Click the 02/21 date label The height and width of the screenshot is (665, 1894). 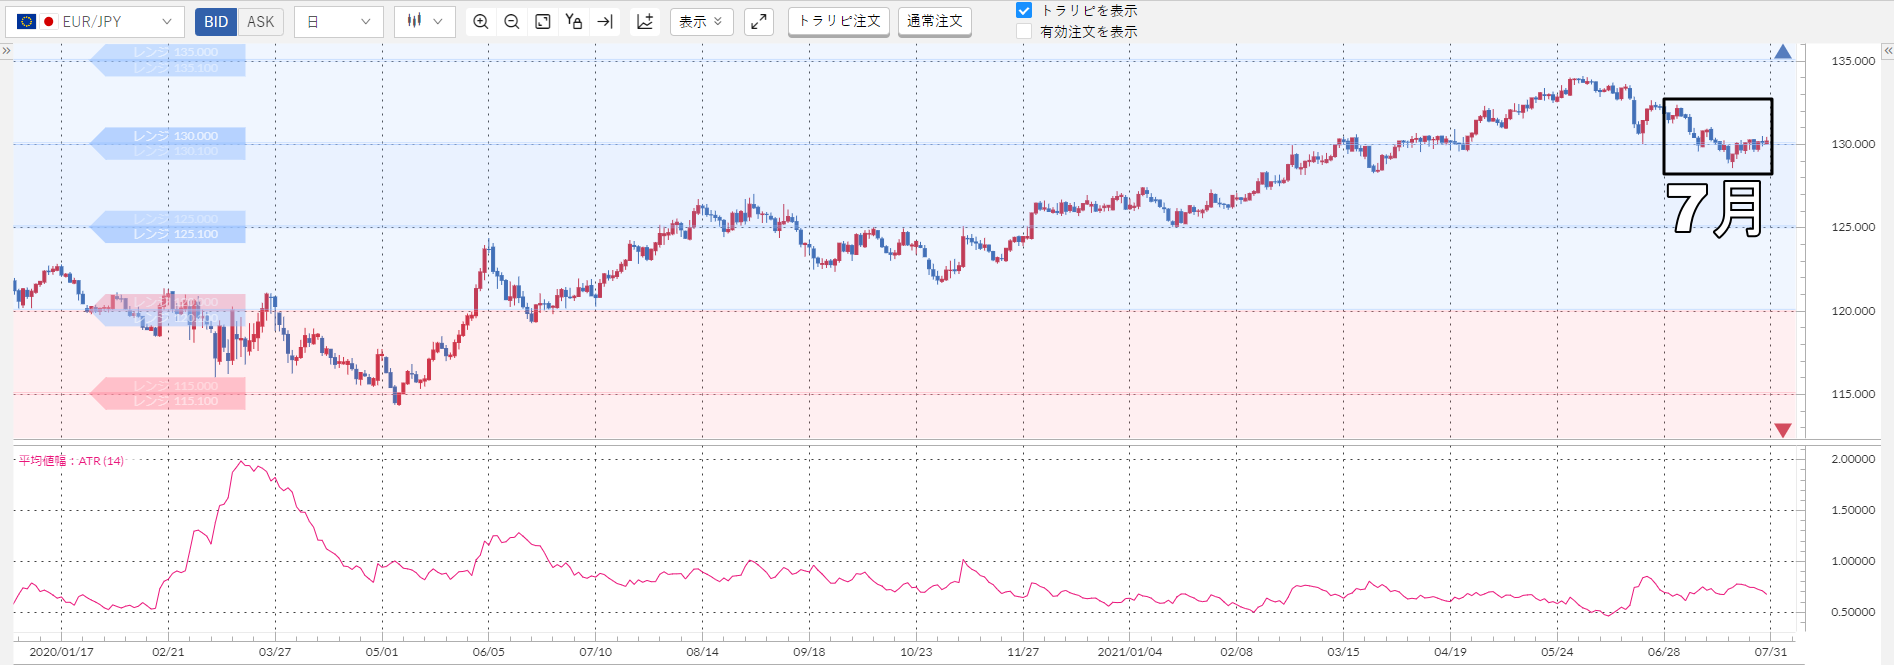tap(168, 652)
